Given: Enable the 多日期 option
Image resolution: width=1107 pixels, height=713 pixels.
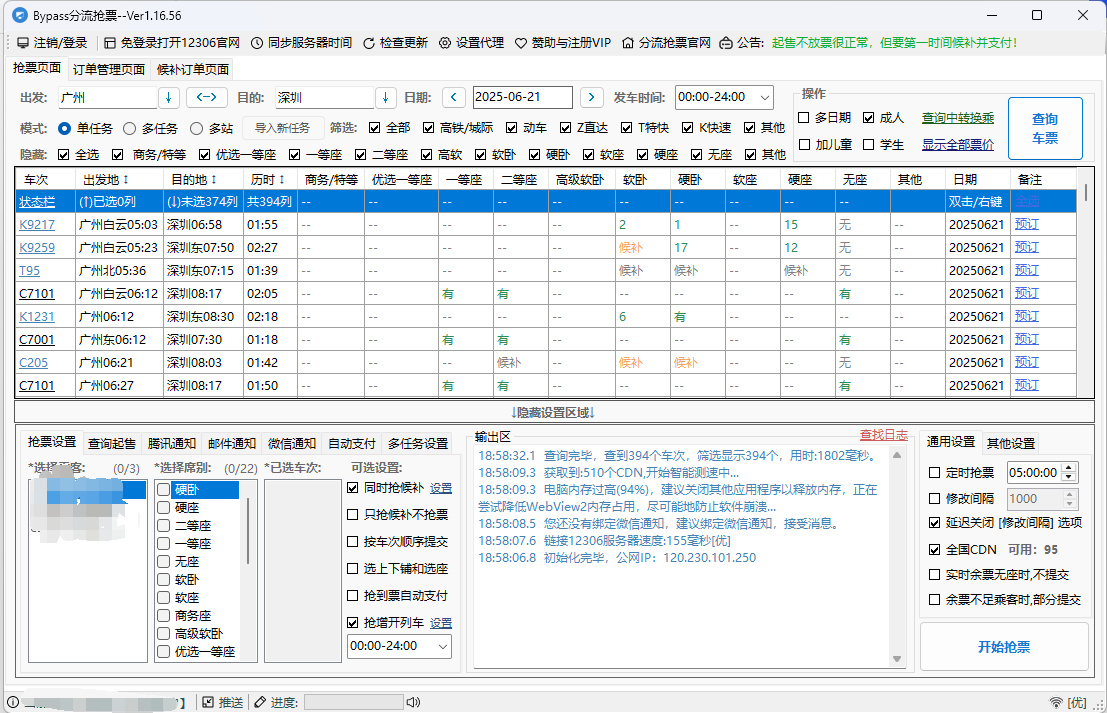Looking at the screenshot, I should (803, 117).
